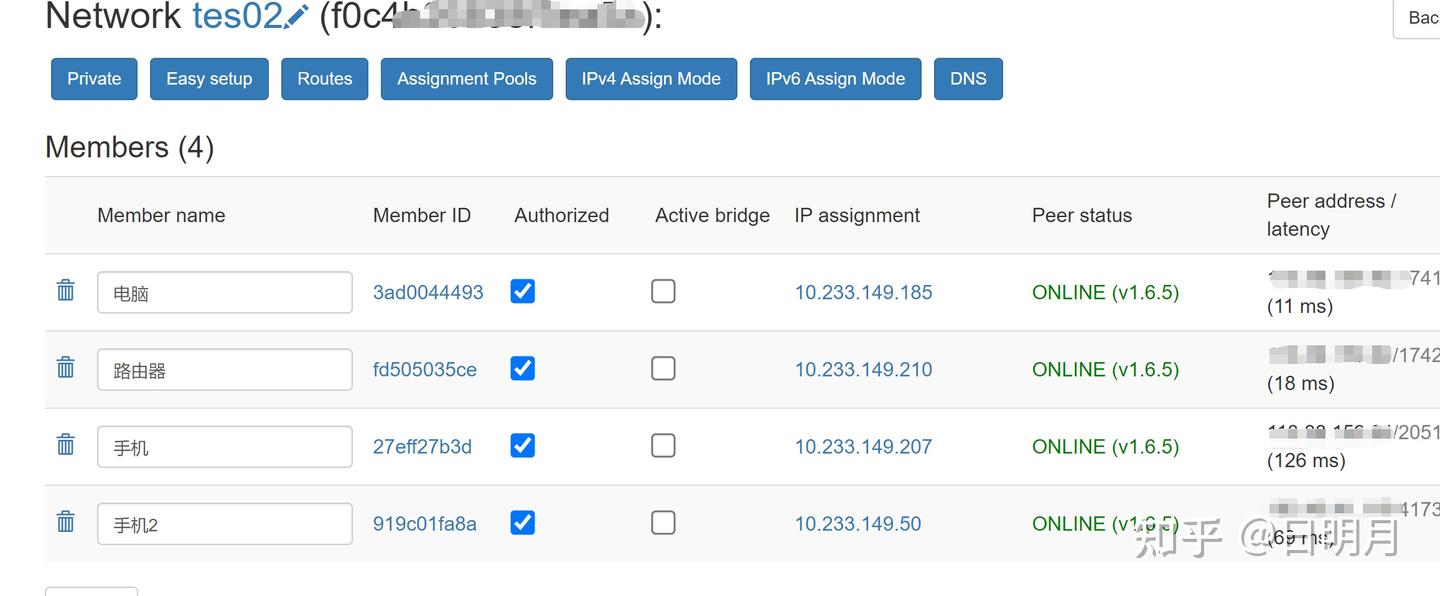Open IPv4 Assign Mode
The width and height of the screenshot is (1440, 596).
tap(651, 79)
